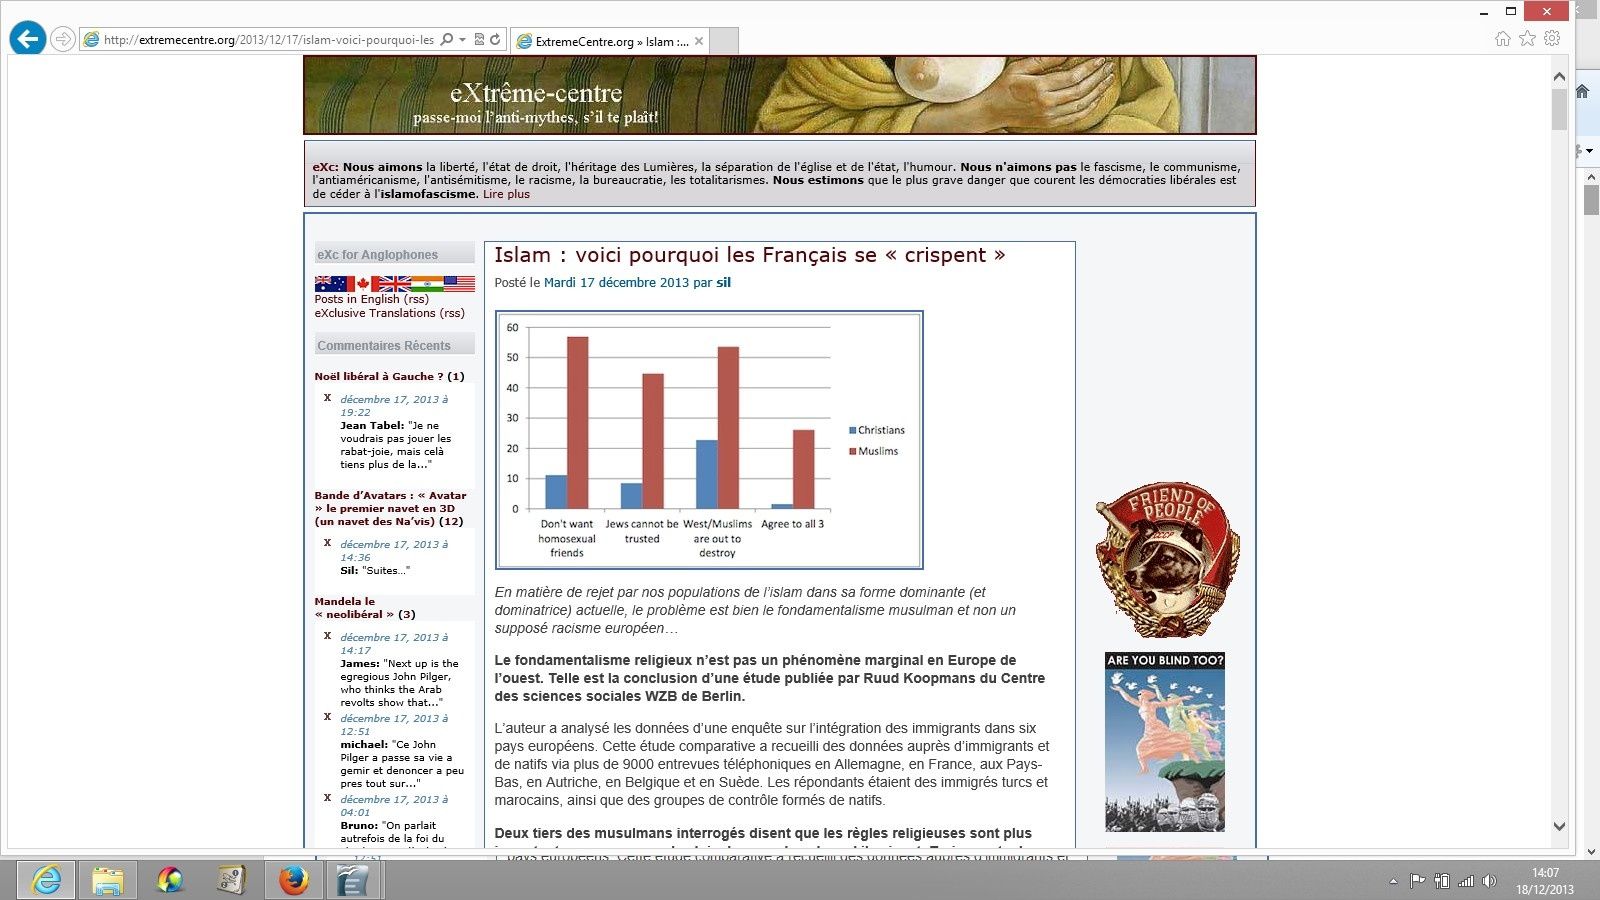This screenshot has height=900, width=1600.
Task: Open comment dated décembre 17, 2013 à 19:22
Action: [x=394, y=405]
